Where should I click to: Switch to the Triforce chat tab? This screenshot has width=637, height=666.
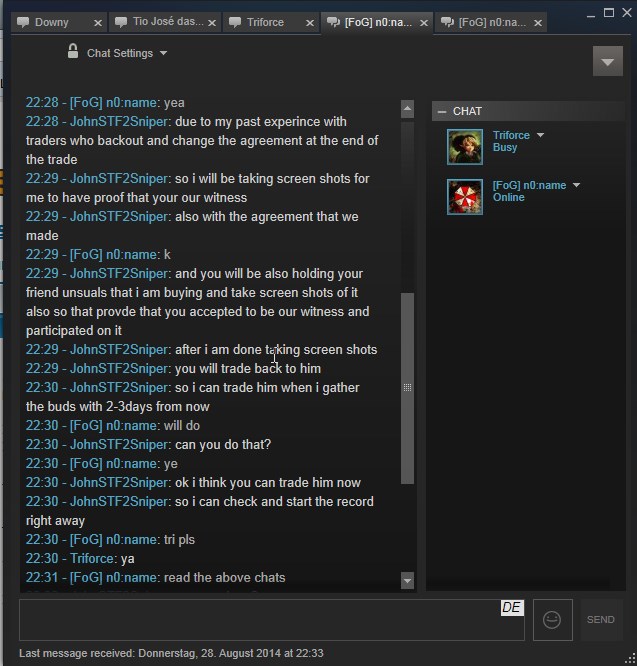coord(265,22)
